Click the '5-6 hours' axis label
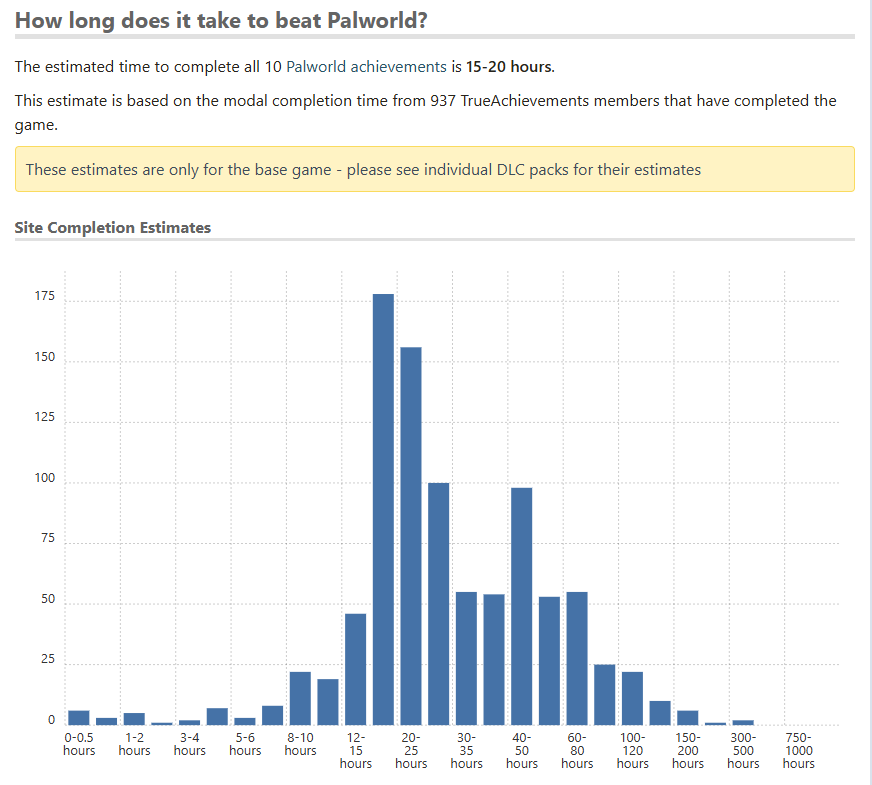 [x=245, y=744]
